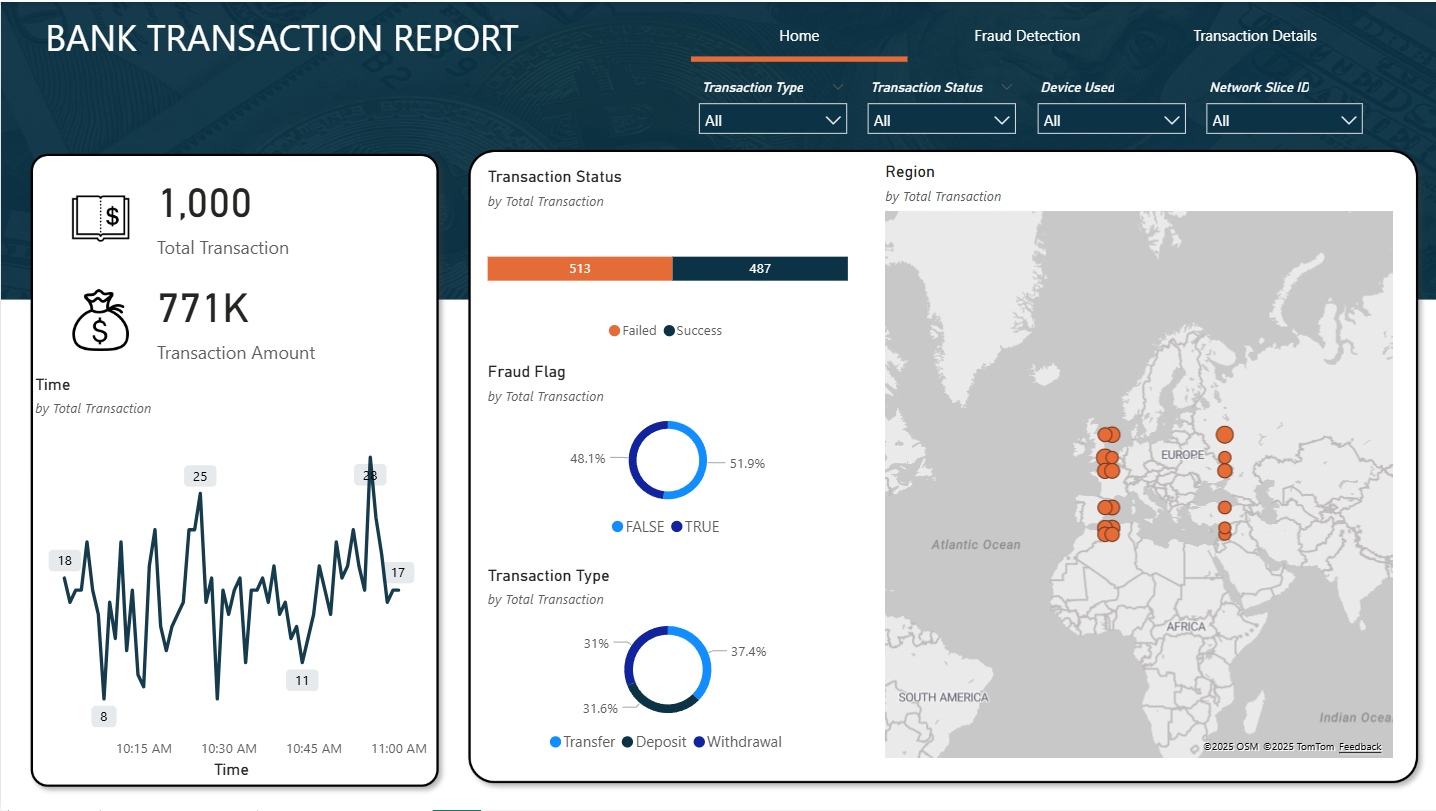1436x811 pixels.
Task: Click the peak data label 25 on Time chart
Action: [x=200, y=476]
